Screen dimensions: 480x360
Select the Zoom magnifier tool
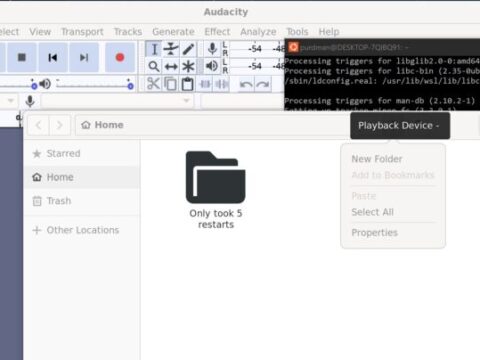tap(154, 67)
